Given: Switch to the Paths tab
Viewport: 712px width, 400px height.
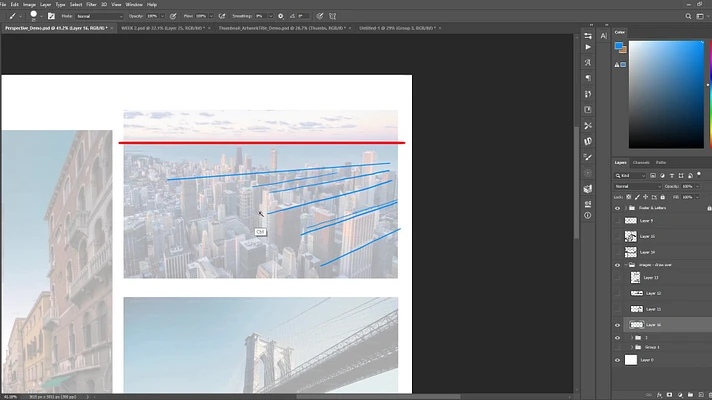Looking at the screenshot, I should pyautogui.click(x=661, y=163).
